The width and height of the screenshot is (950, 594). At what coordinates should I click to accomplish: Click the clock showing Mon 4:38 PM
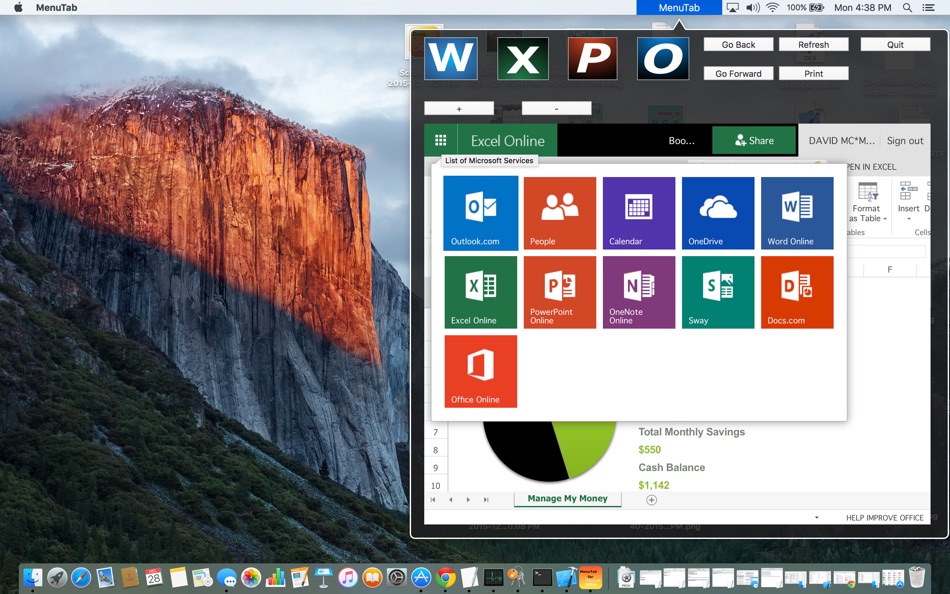pyautogui.click(x=862, y=7)
